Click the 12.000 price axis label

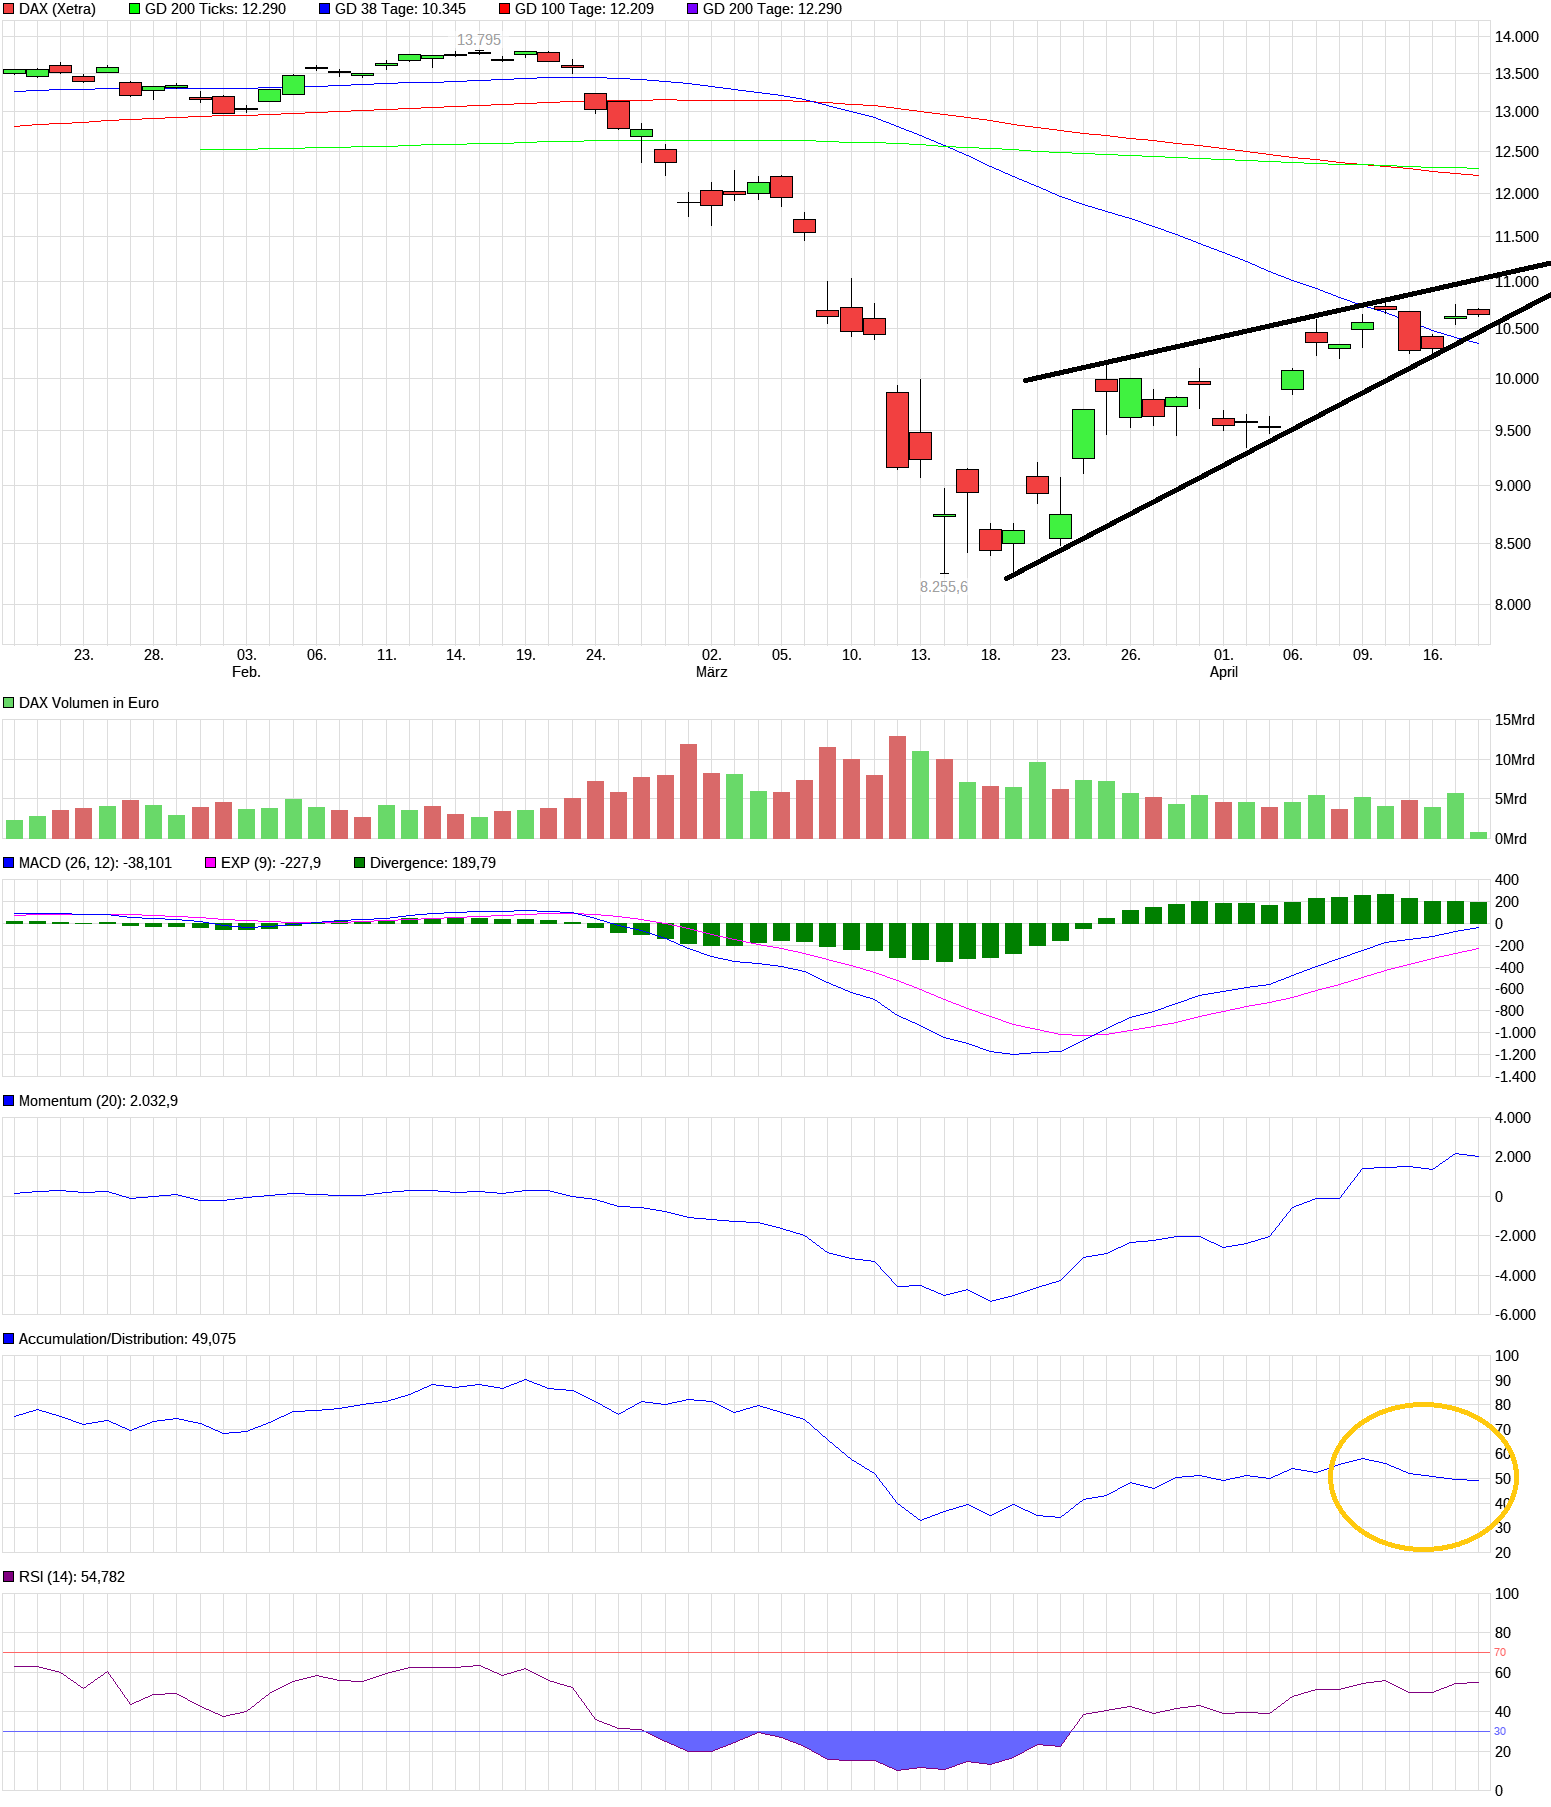[1516, 194]
